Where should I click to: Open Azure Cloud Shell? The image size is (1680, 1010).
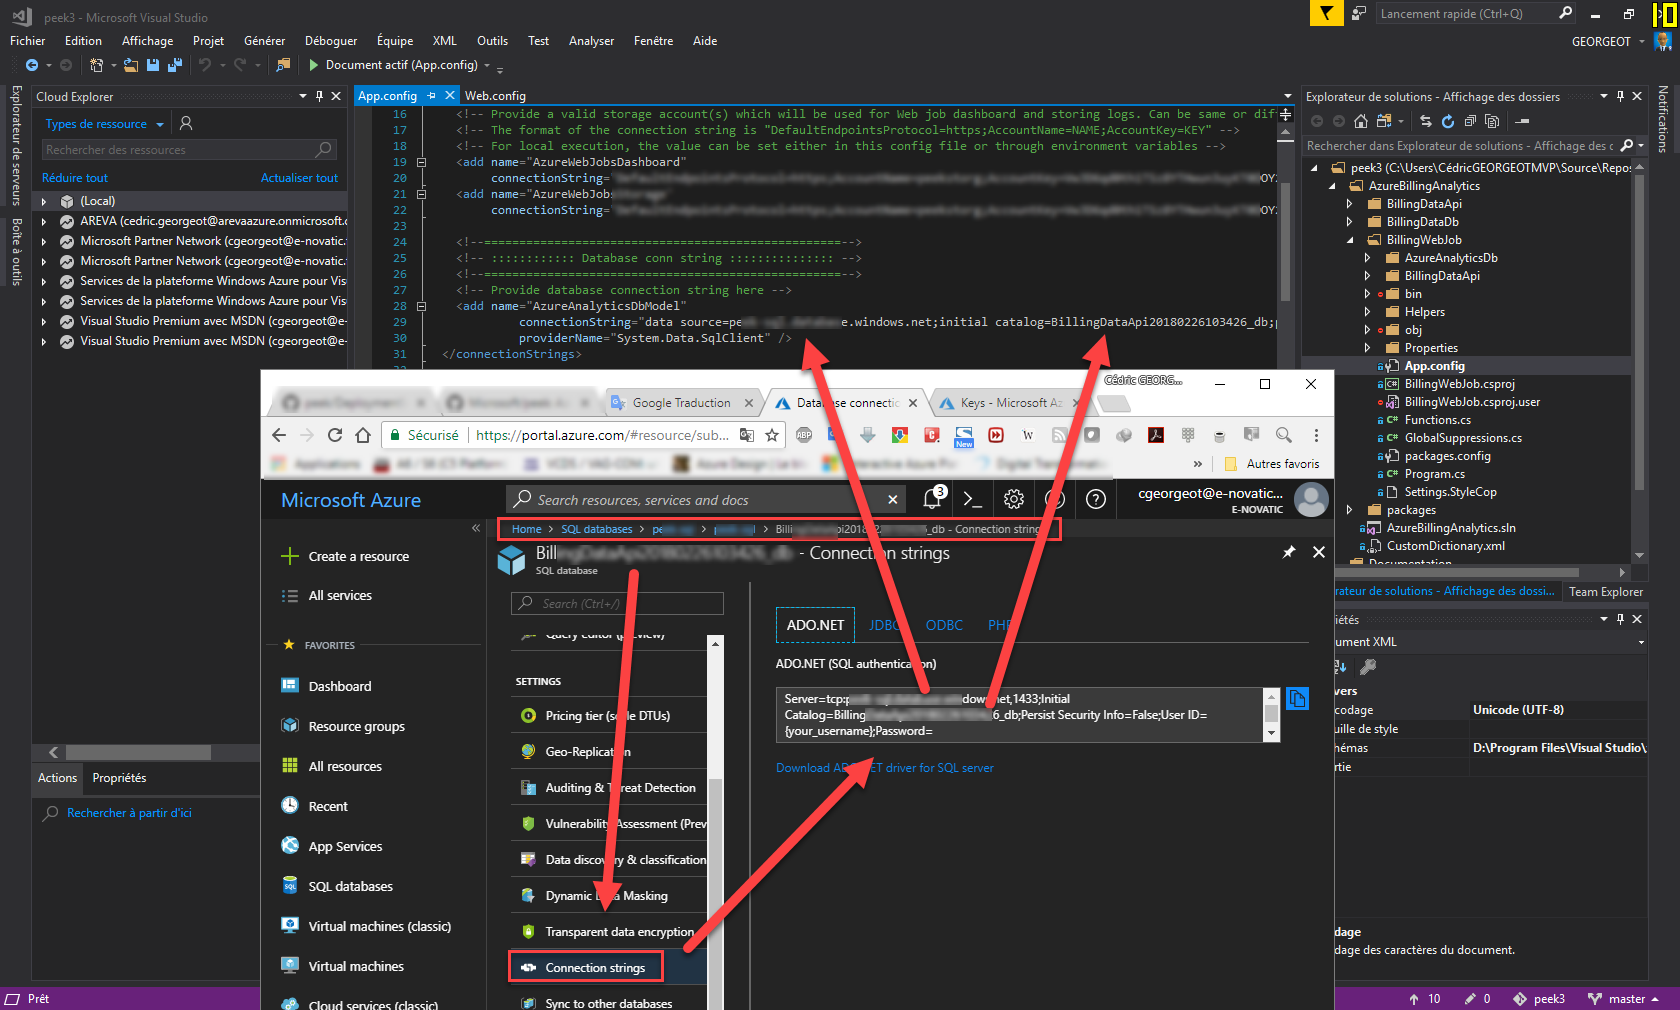click(972, 499)
